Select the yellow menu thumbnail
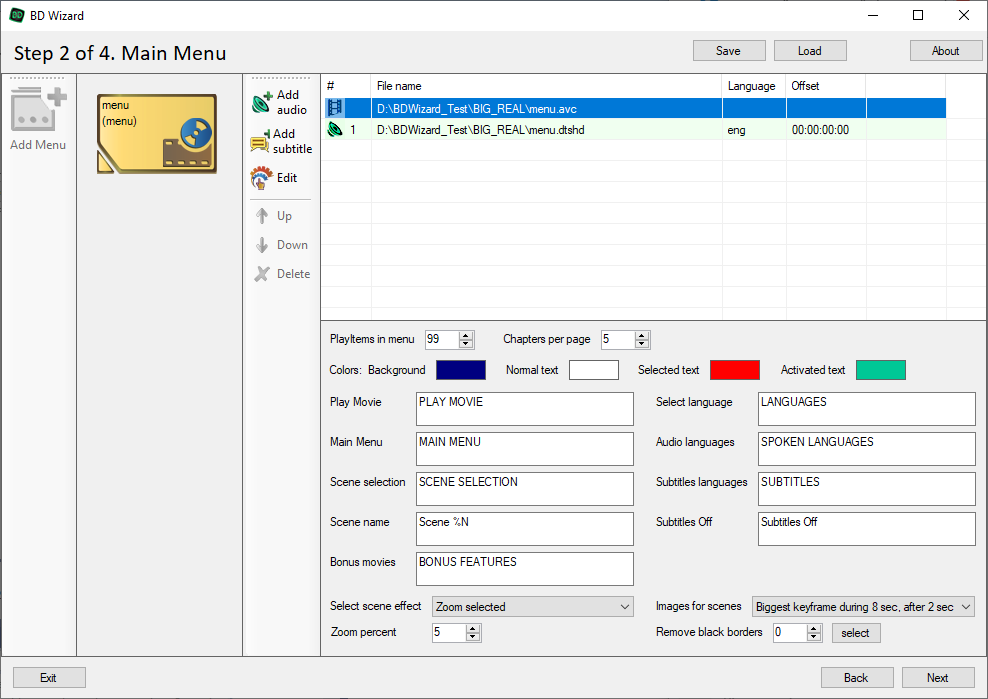Viewport: 988px width, 699px height. coord(157,134)
